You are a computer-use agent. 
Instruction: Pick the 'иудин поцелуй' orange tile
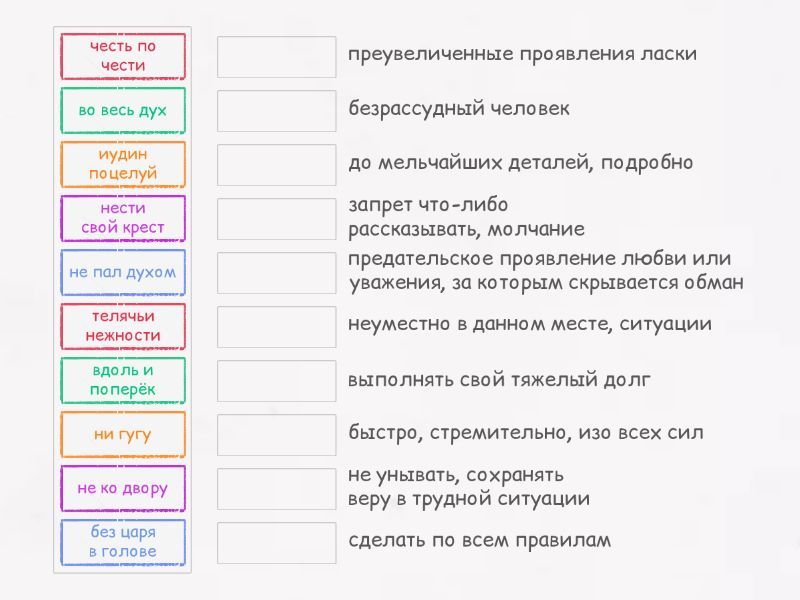(123, 164)
